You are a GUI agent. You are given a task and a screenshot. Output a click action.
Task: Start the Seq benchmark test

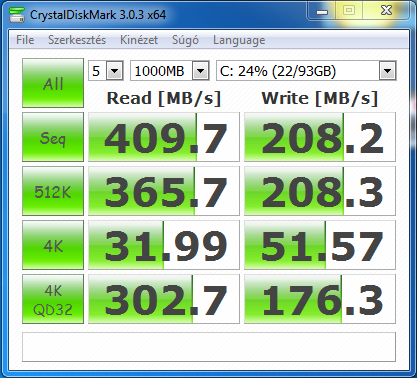pos(53,137)
